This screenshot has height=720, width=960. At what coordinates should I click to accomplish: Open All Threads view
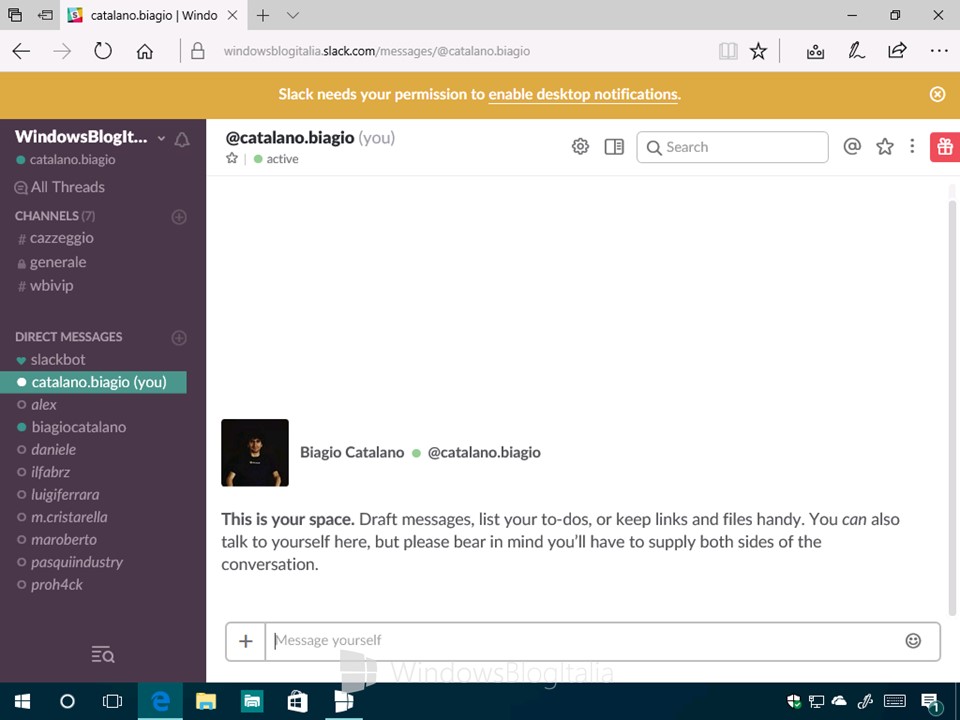(x=60, y=187)
